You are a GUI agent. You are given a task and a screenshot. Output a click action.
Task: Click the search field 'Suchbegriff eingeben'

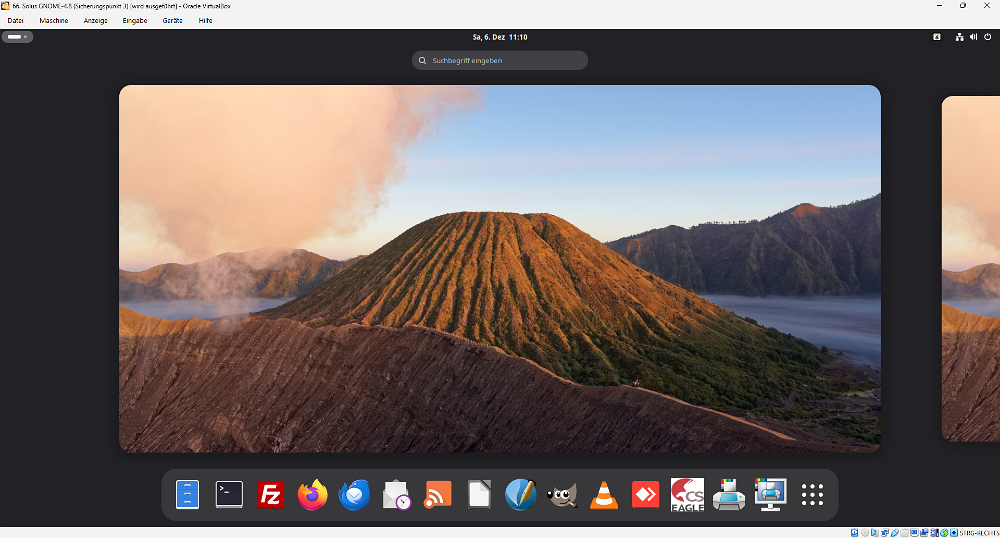coord(500,60)
